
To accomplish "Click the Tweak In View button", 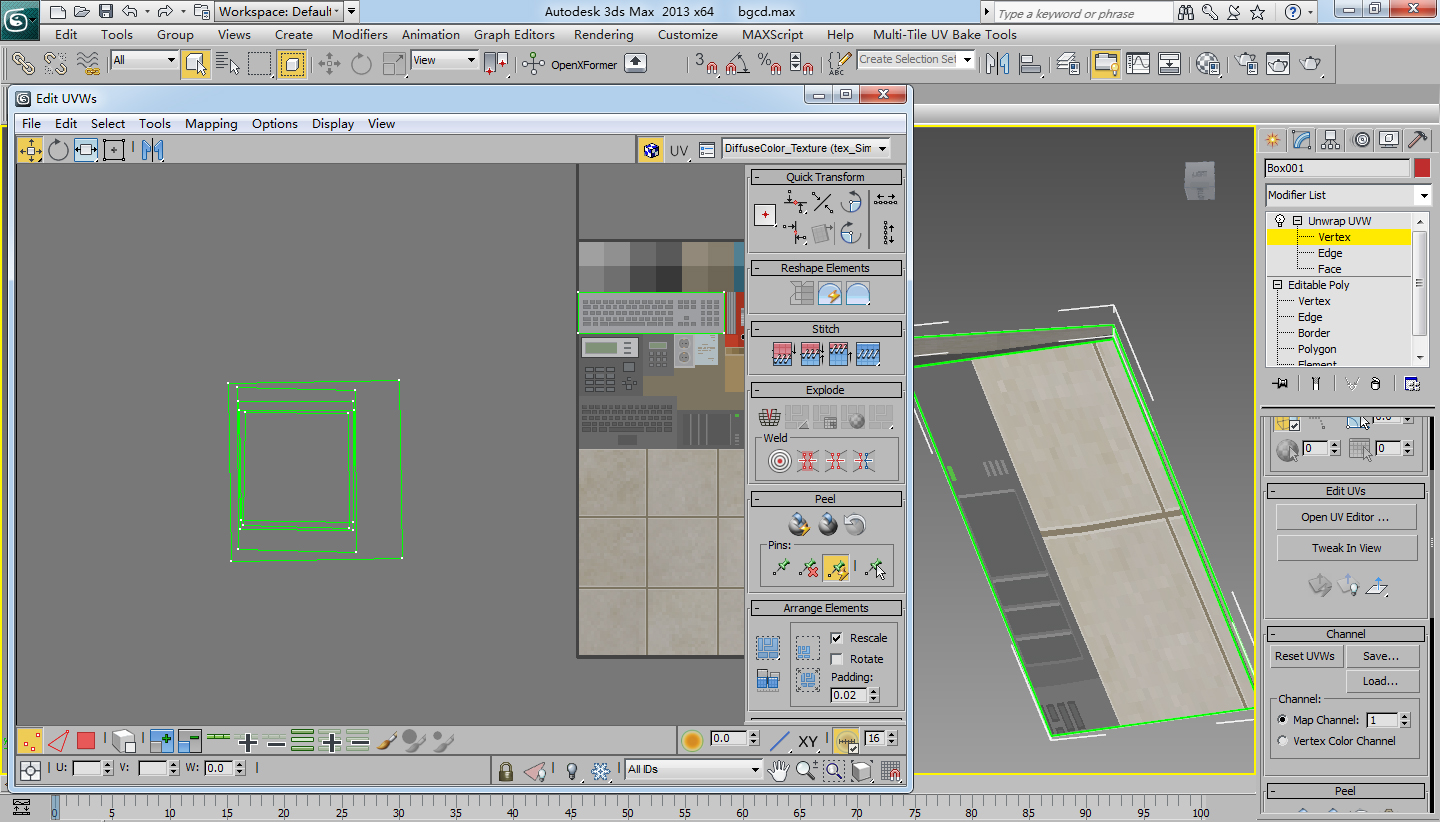I will [1346, 548].
